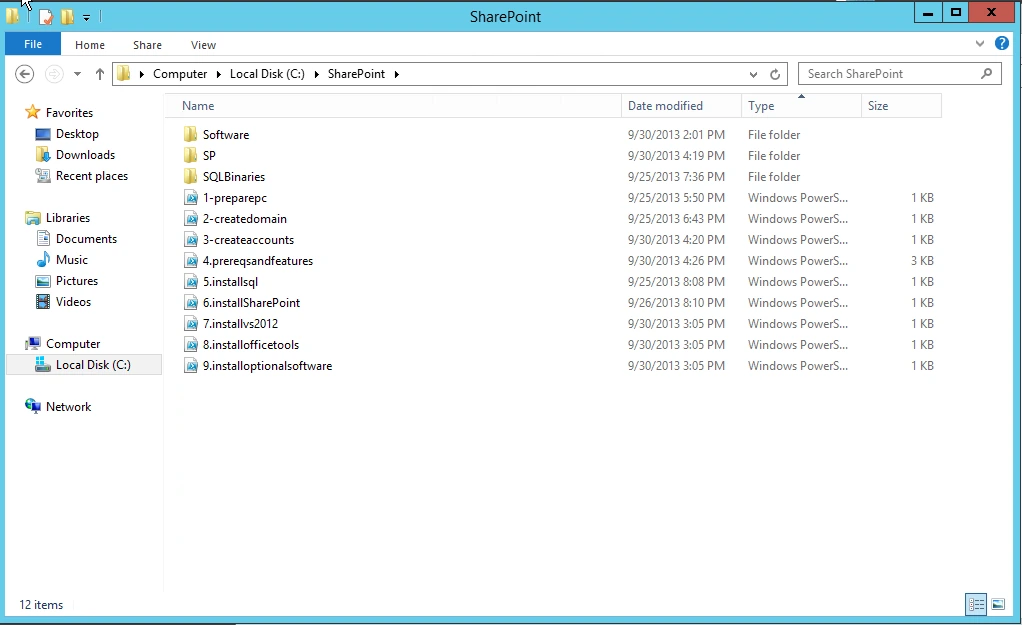1022x625 pixels.
Task: Switch to the Share ribbon tab
Action: (x=147, y=45)
